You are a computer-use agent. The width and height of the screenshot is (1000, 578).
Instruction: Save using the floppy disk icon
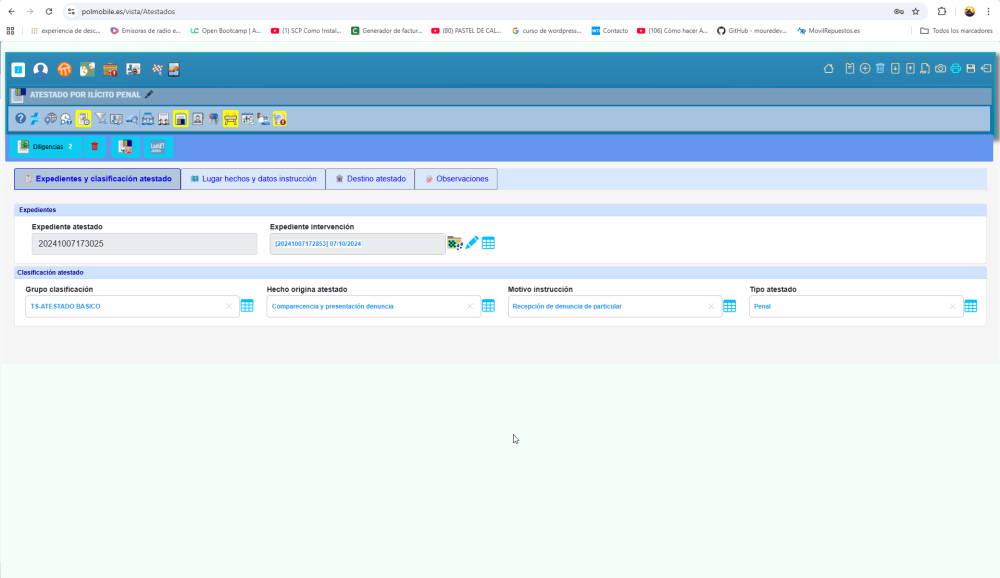point(970,68)
